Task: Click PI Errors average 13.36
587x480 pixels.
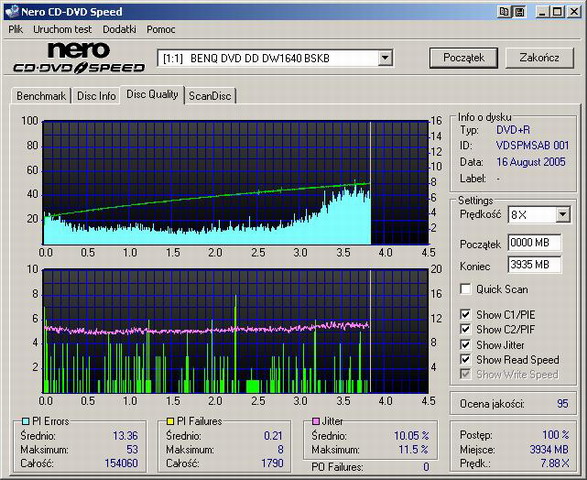Action: tap(125, 436)
